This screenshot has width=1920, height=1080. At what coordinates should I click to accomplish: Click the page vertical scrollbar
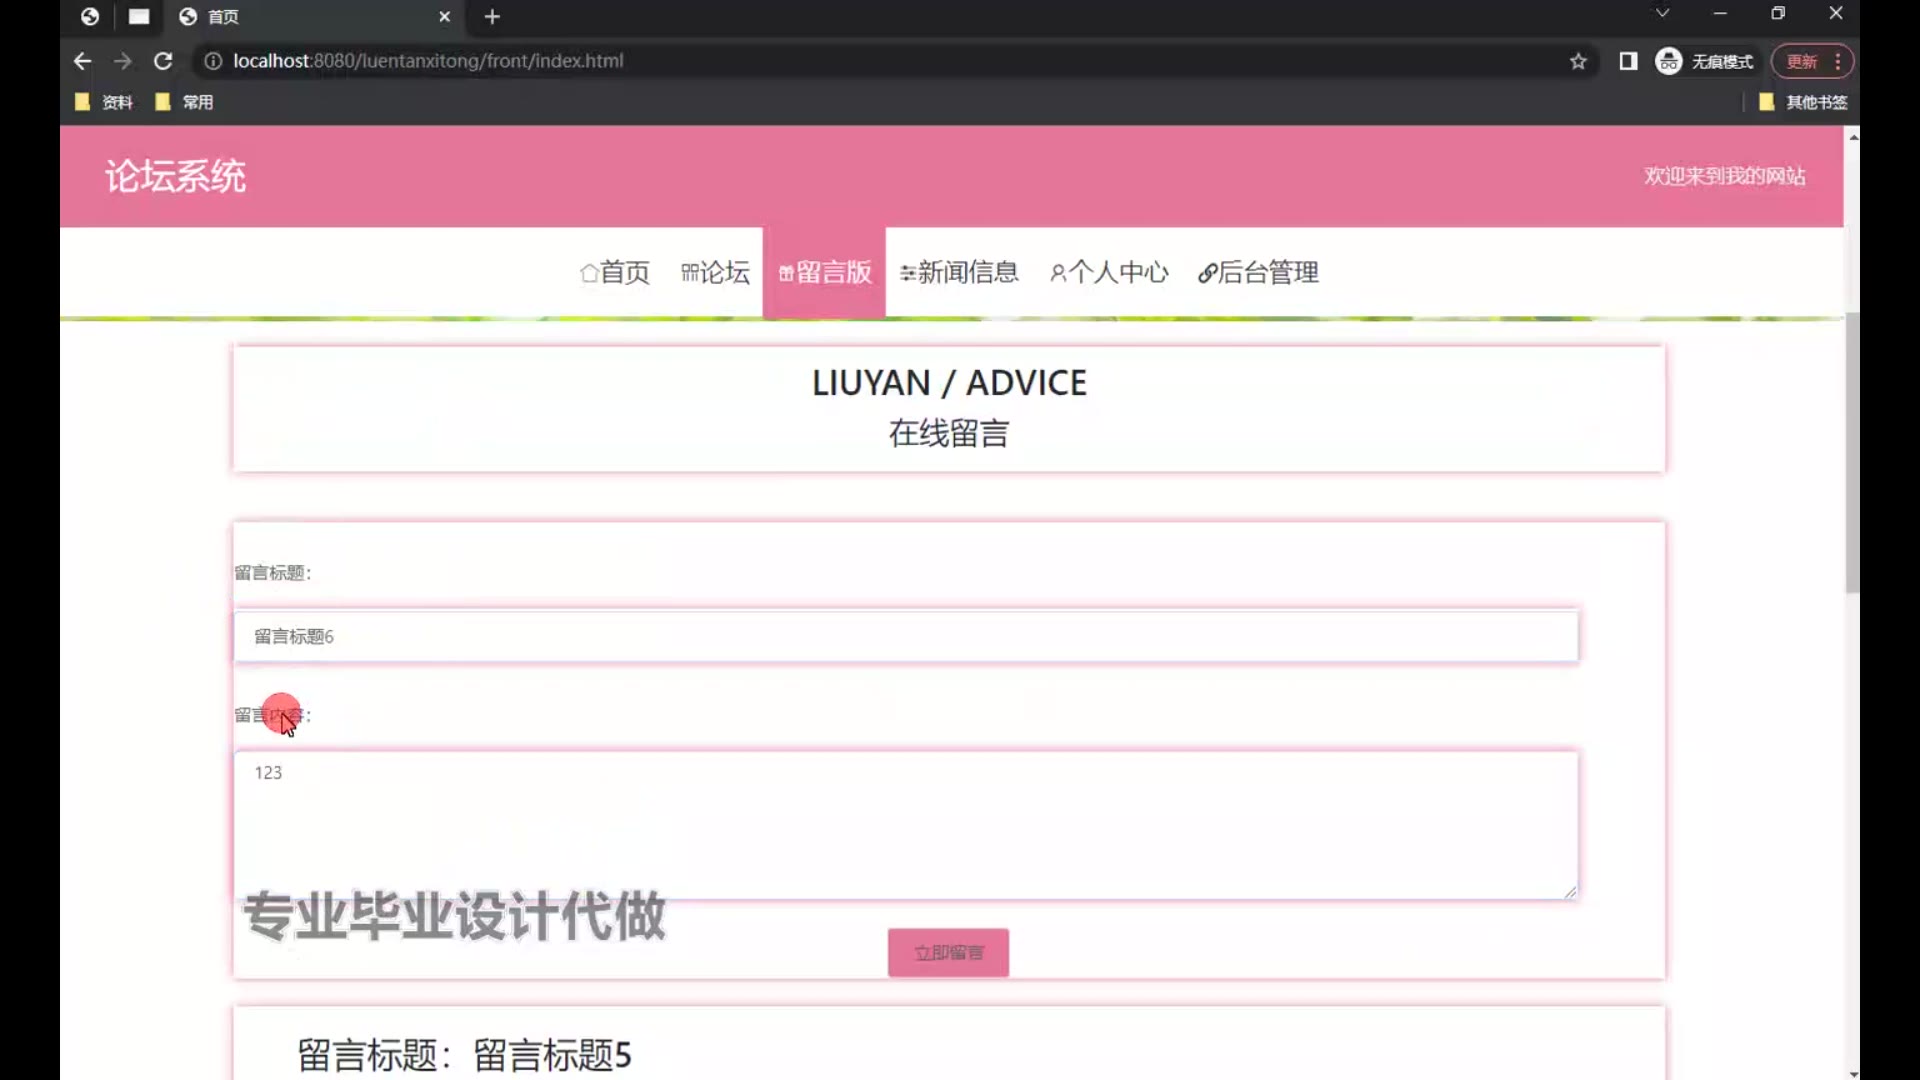(1852, 452)
